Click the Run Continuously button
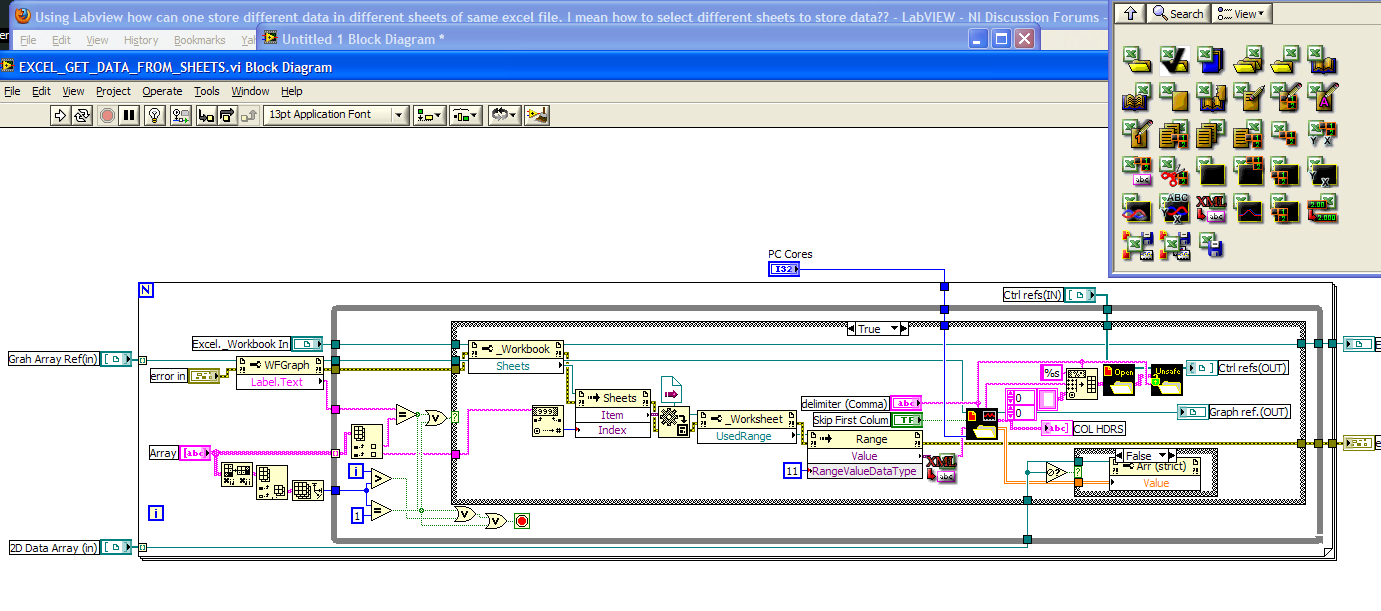Image resolution: width=1381 pixels, height=611 pixels. tap(82, 115)
